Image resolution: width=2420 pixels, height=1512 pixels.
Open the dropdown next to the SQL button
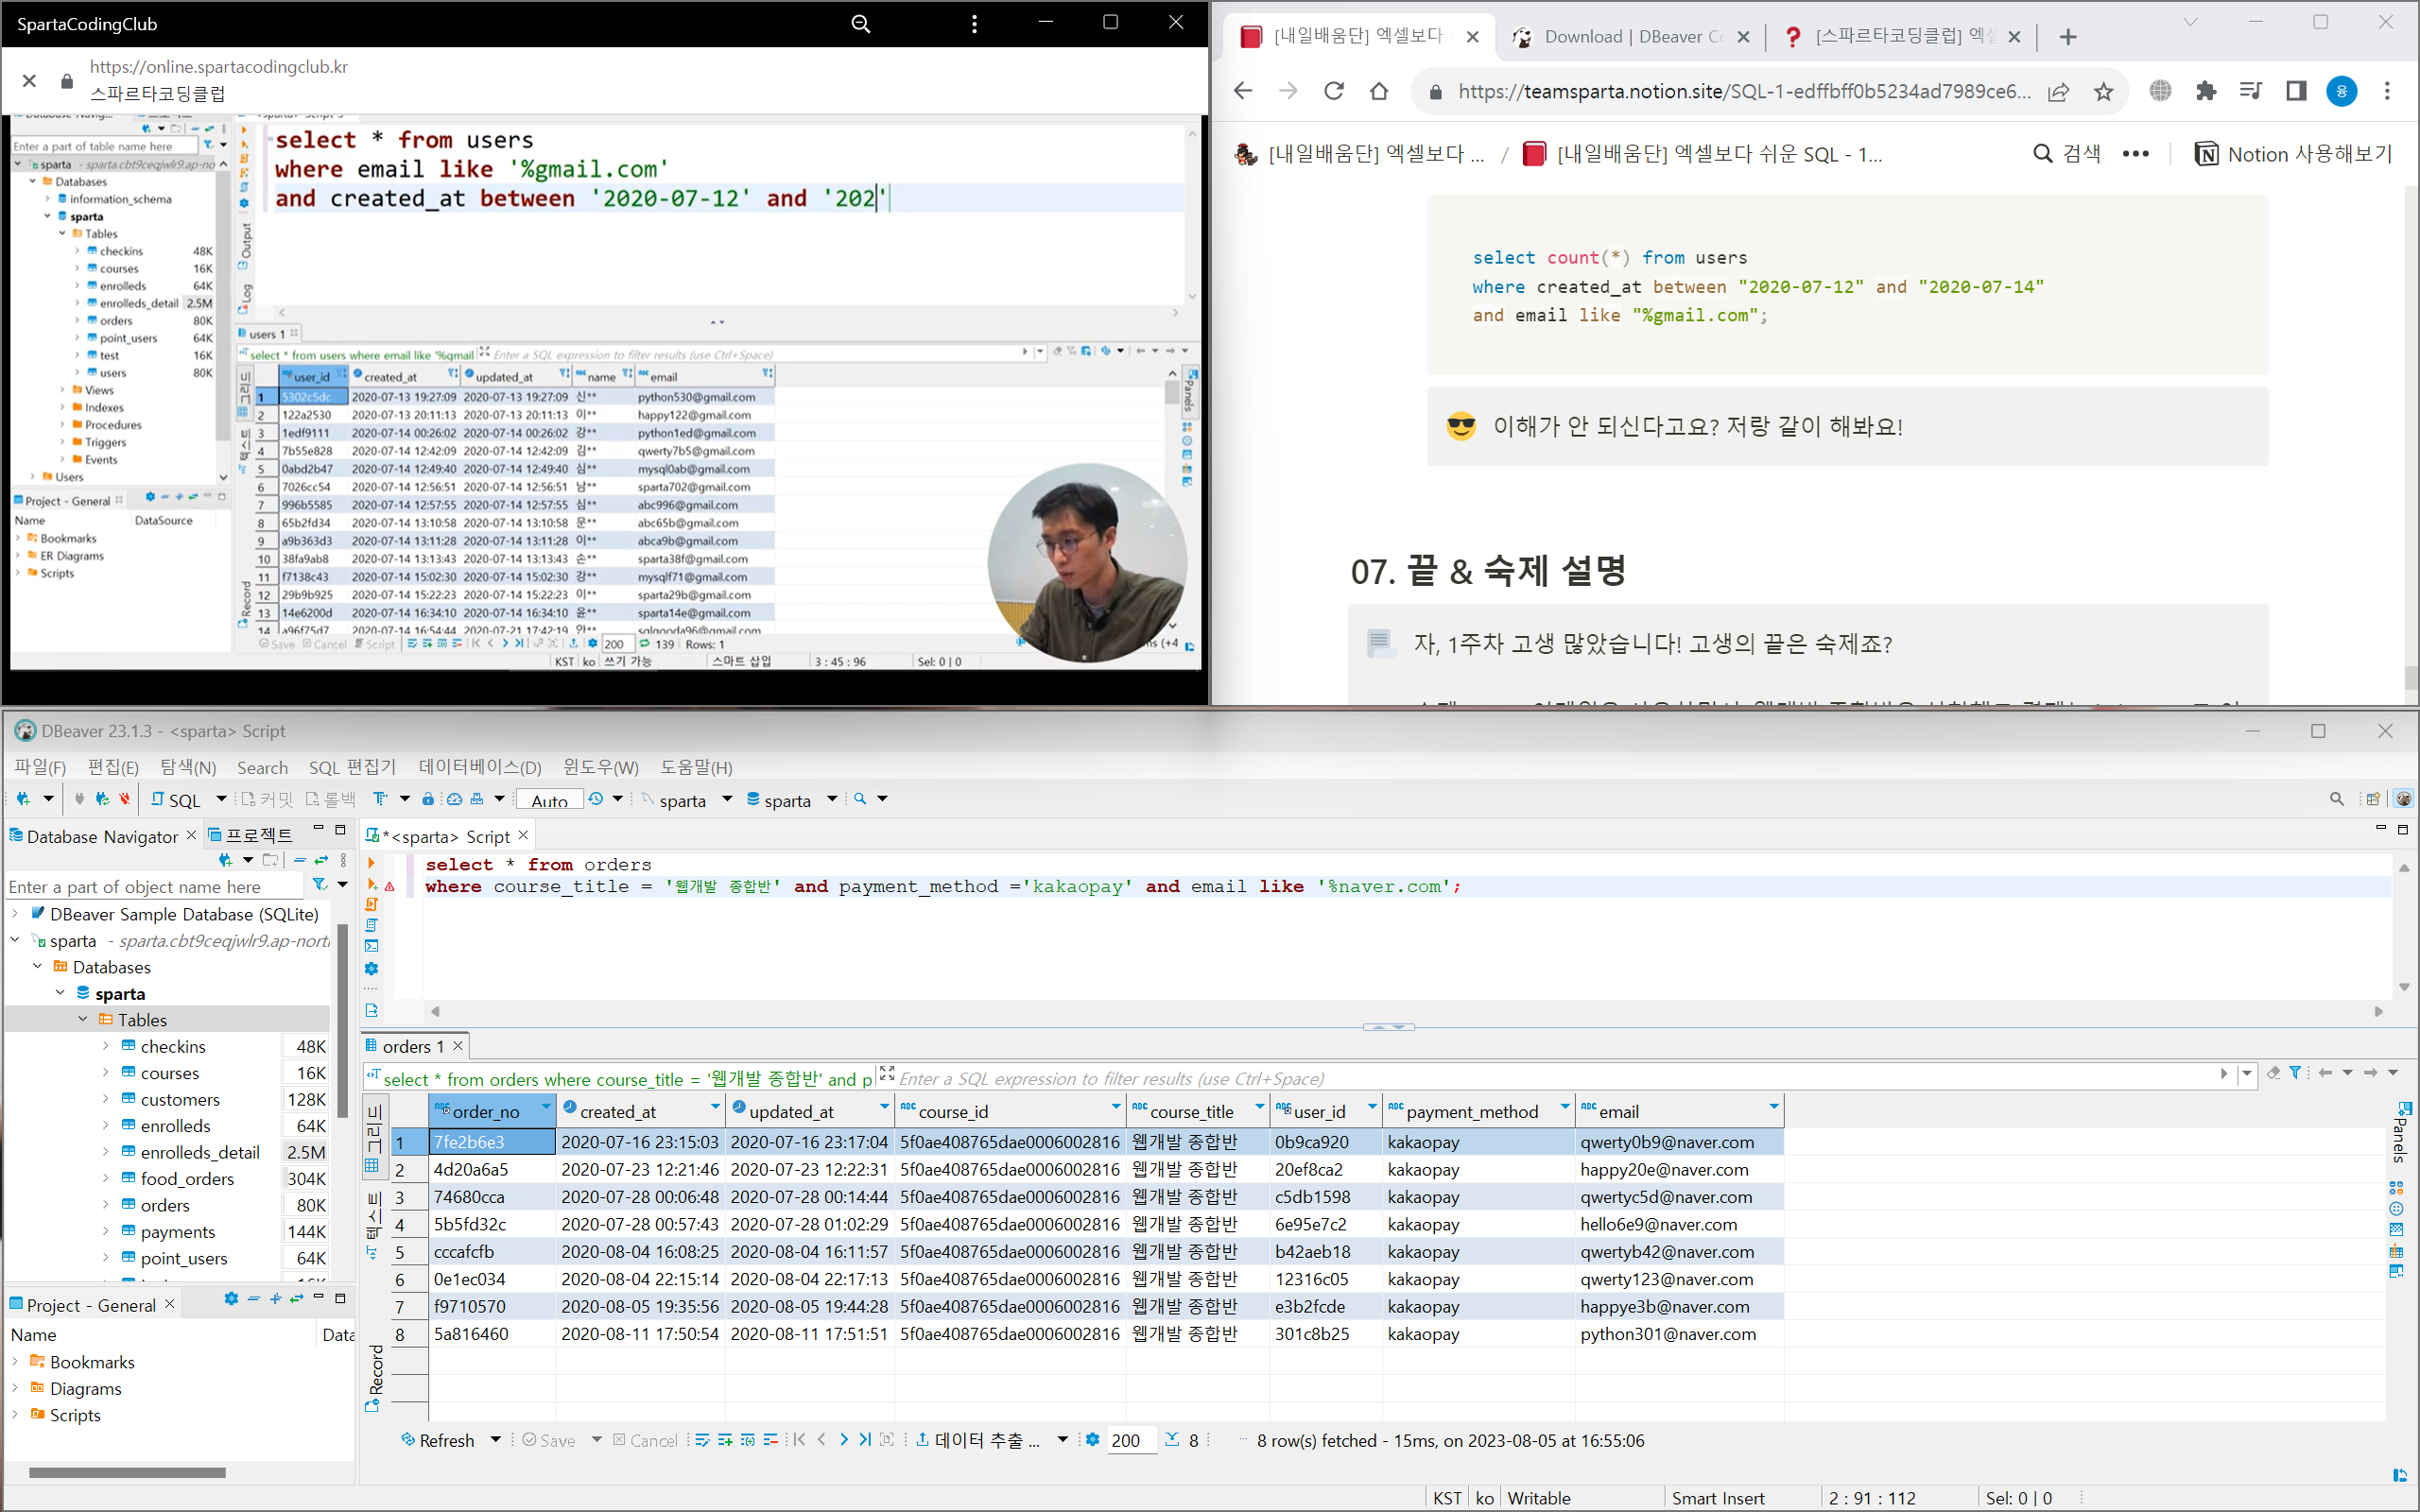(221, 799)
